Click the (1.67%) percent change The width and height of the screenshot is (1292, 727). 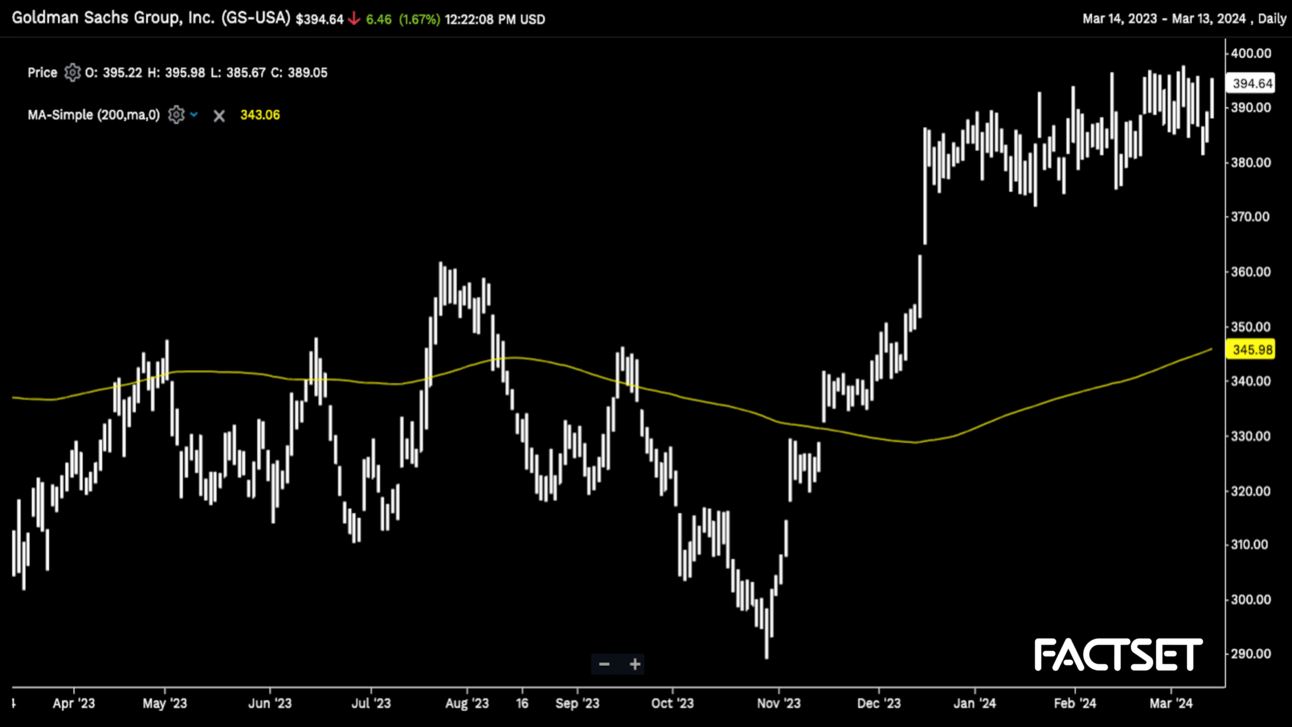pos(419,19)
